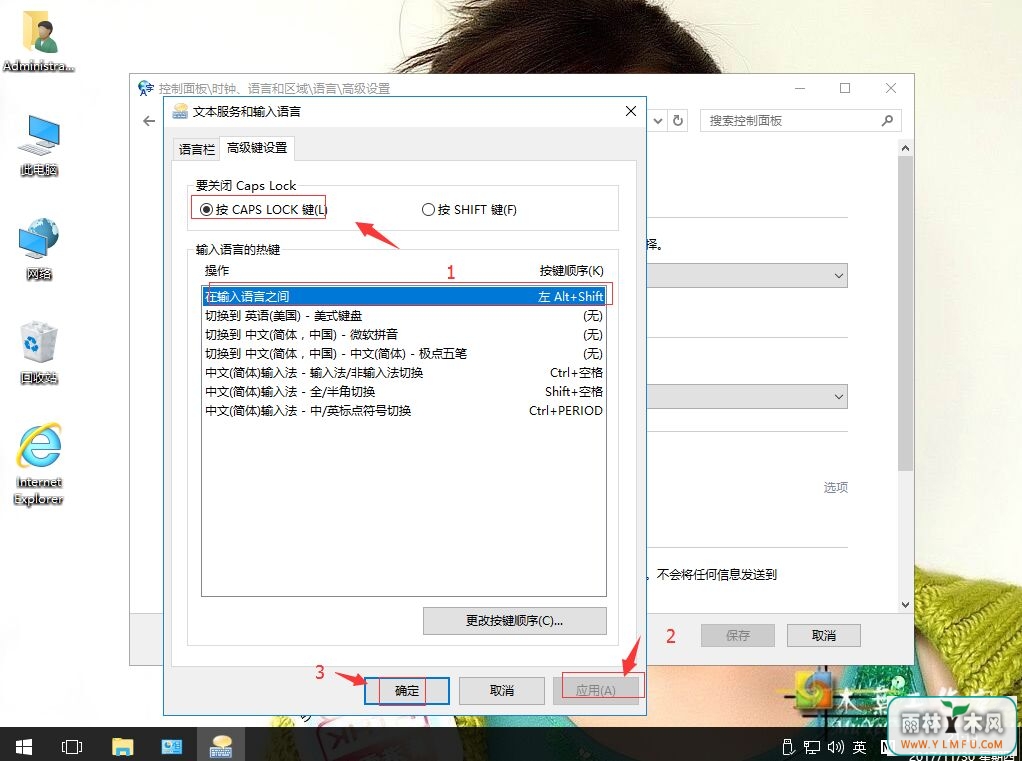Screen dimensions: 1022x761
Task: Open the 此电脑 desktop icon
Action: (x=39, y=145)
